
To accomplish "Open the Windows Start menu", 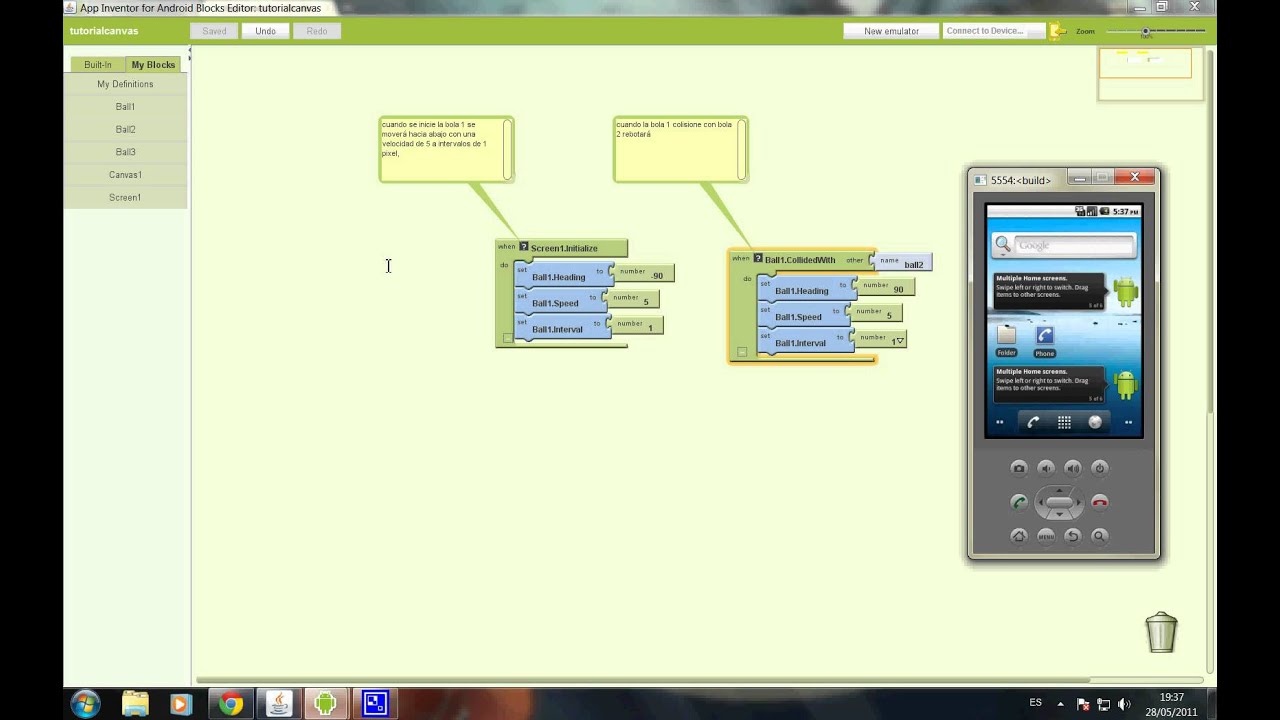I will point(85,704).
